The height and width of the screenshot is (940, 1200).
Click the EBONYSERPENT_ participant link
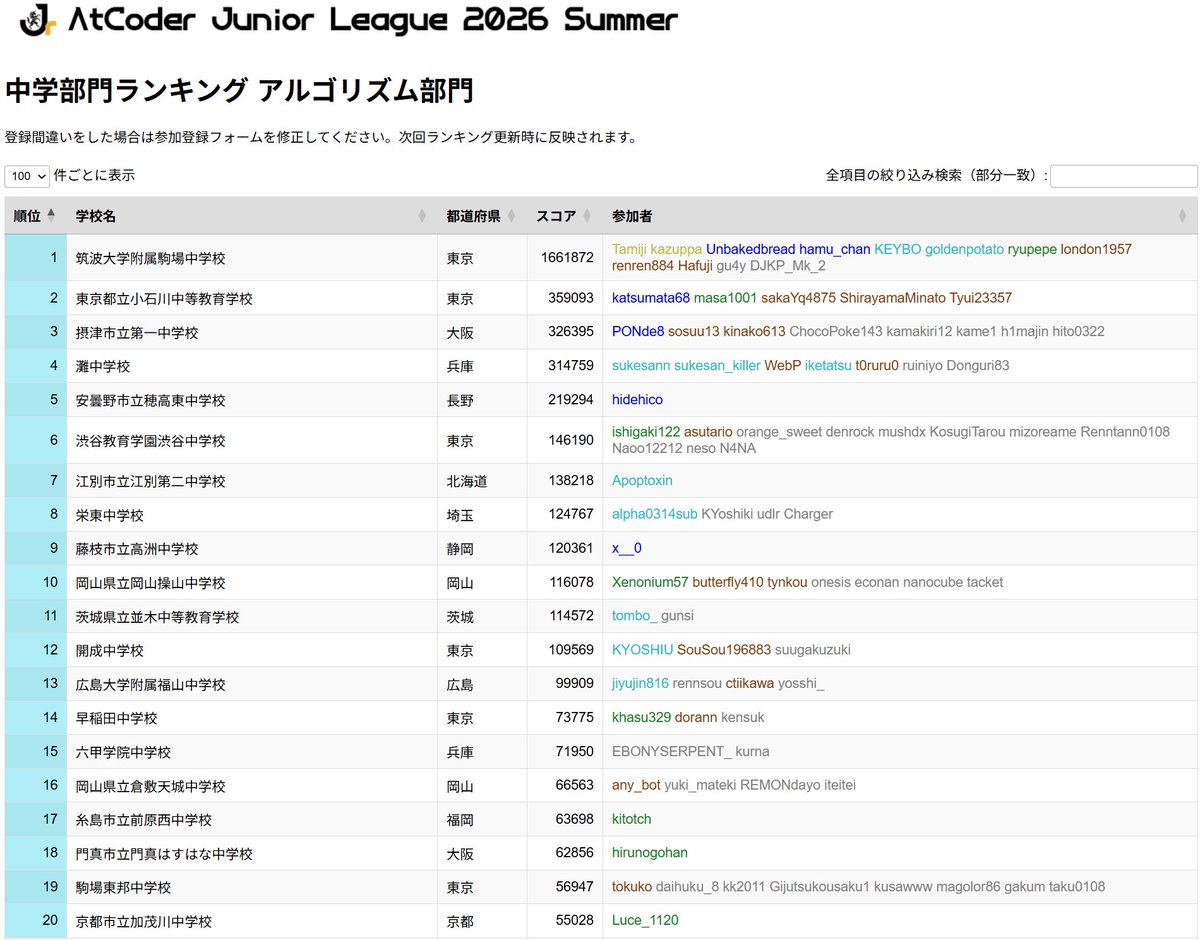point(672,752)
